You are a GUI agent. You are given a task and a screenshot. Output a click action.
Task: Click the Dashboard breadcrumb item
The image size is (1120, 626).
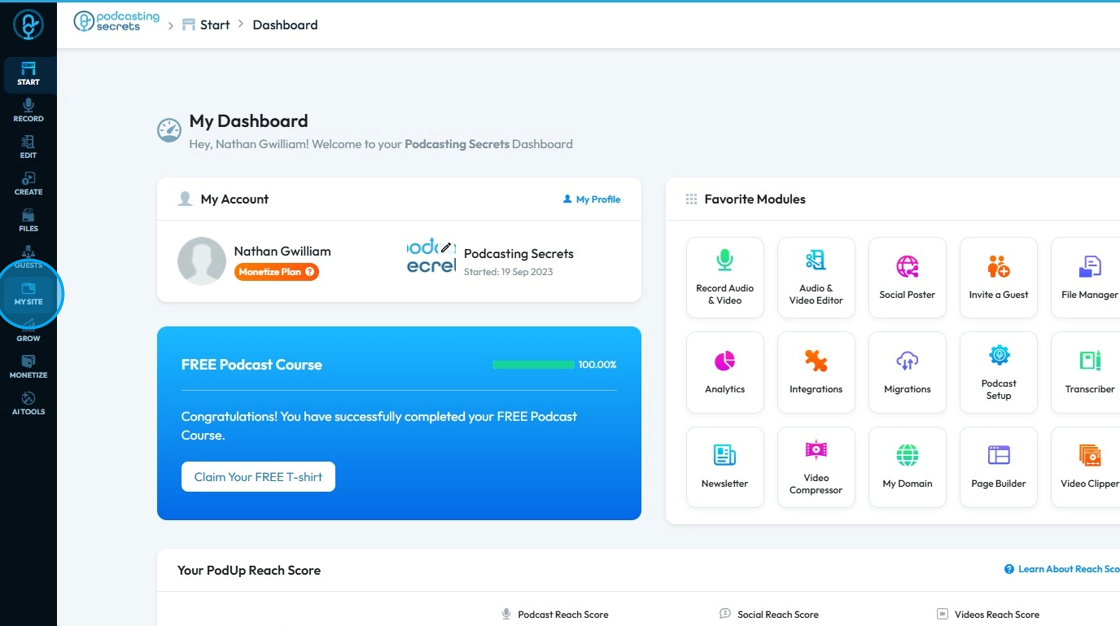[285, 25]
